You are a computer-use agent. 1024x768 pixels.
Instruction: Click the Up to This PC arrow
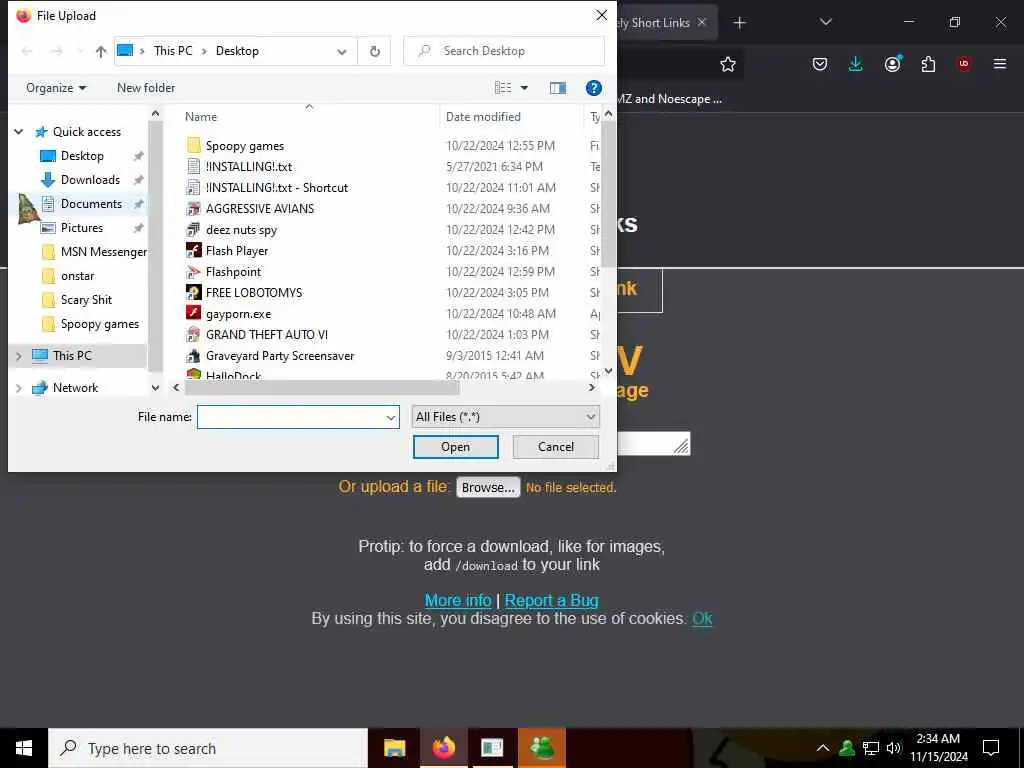(101, 51)
